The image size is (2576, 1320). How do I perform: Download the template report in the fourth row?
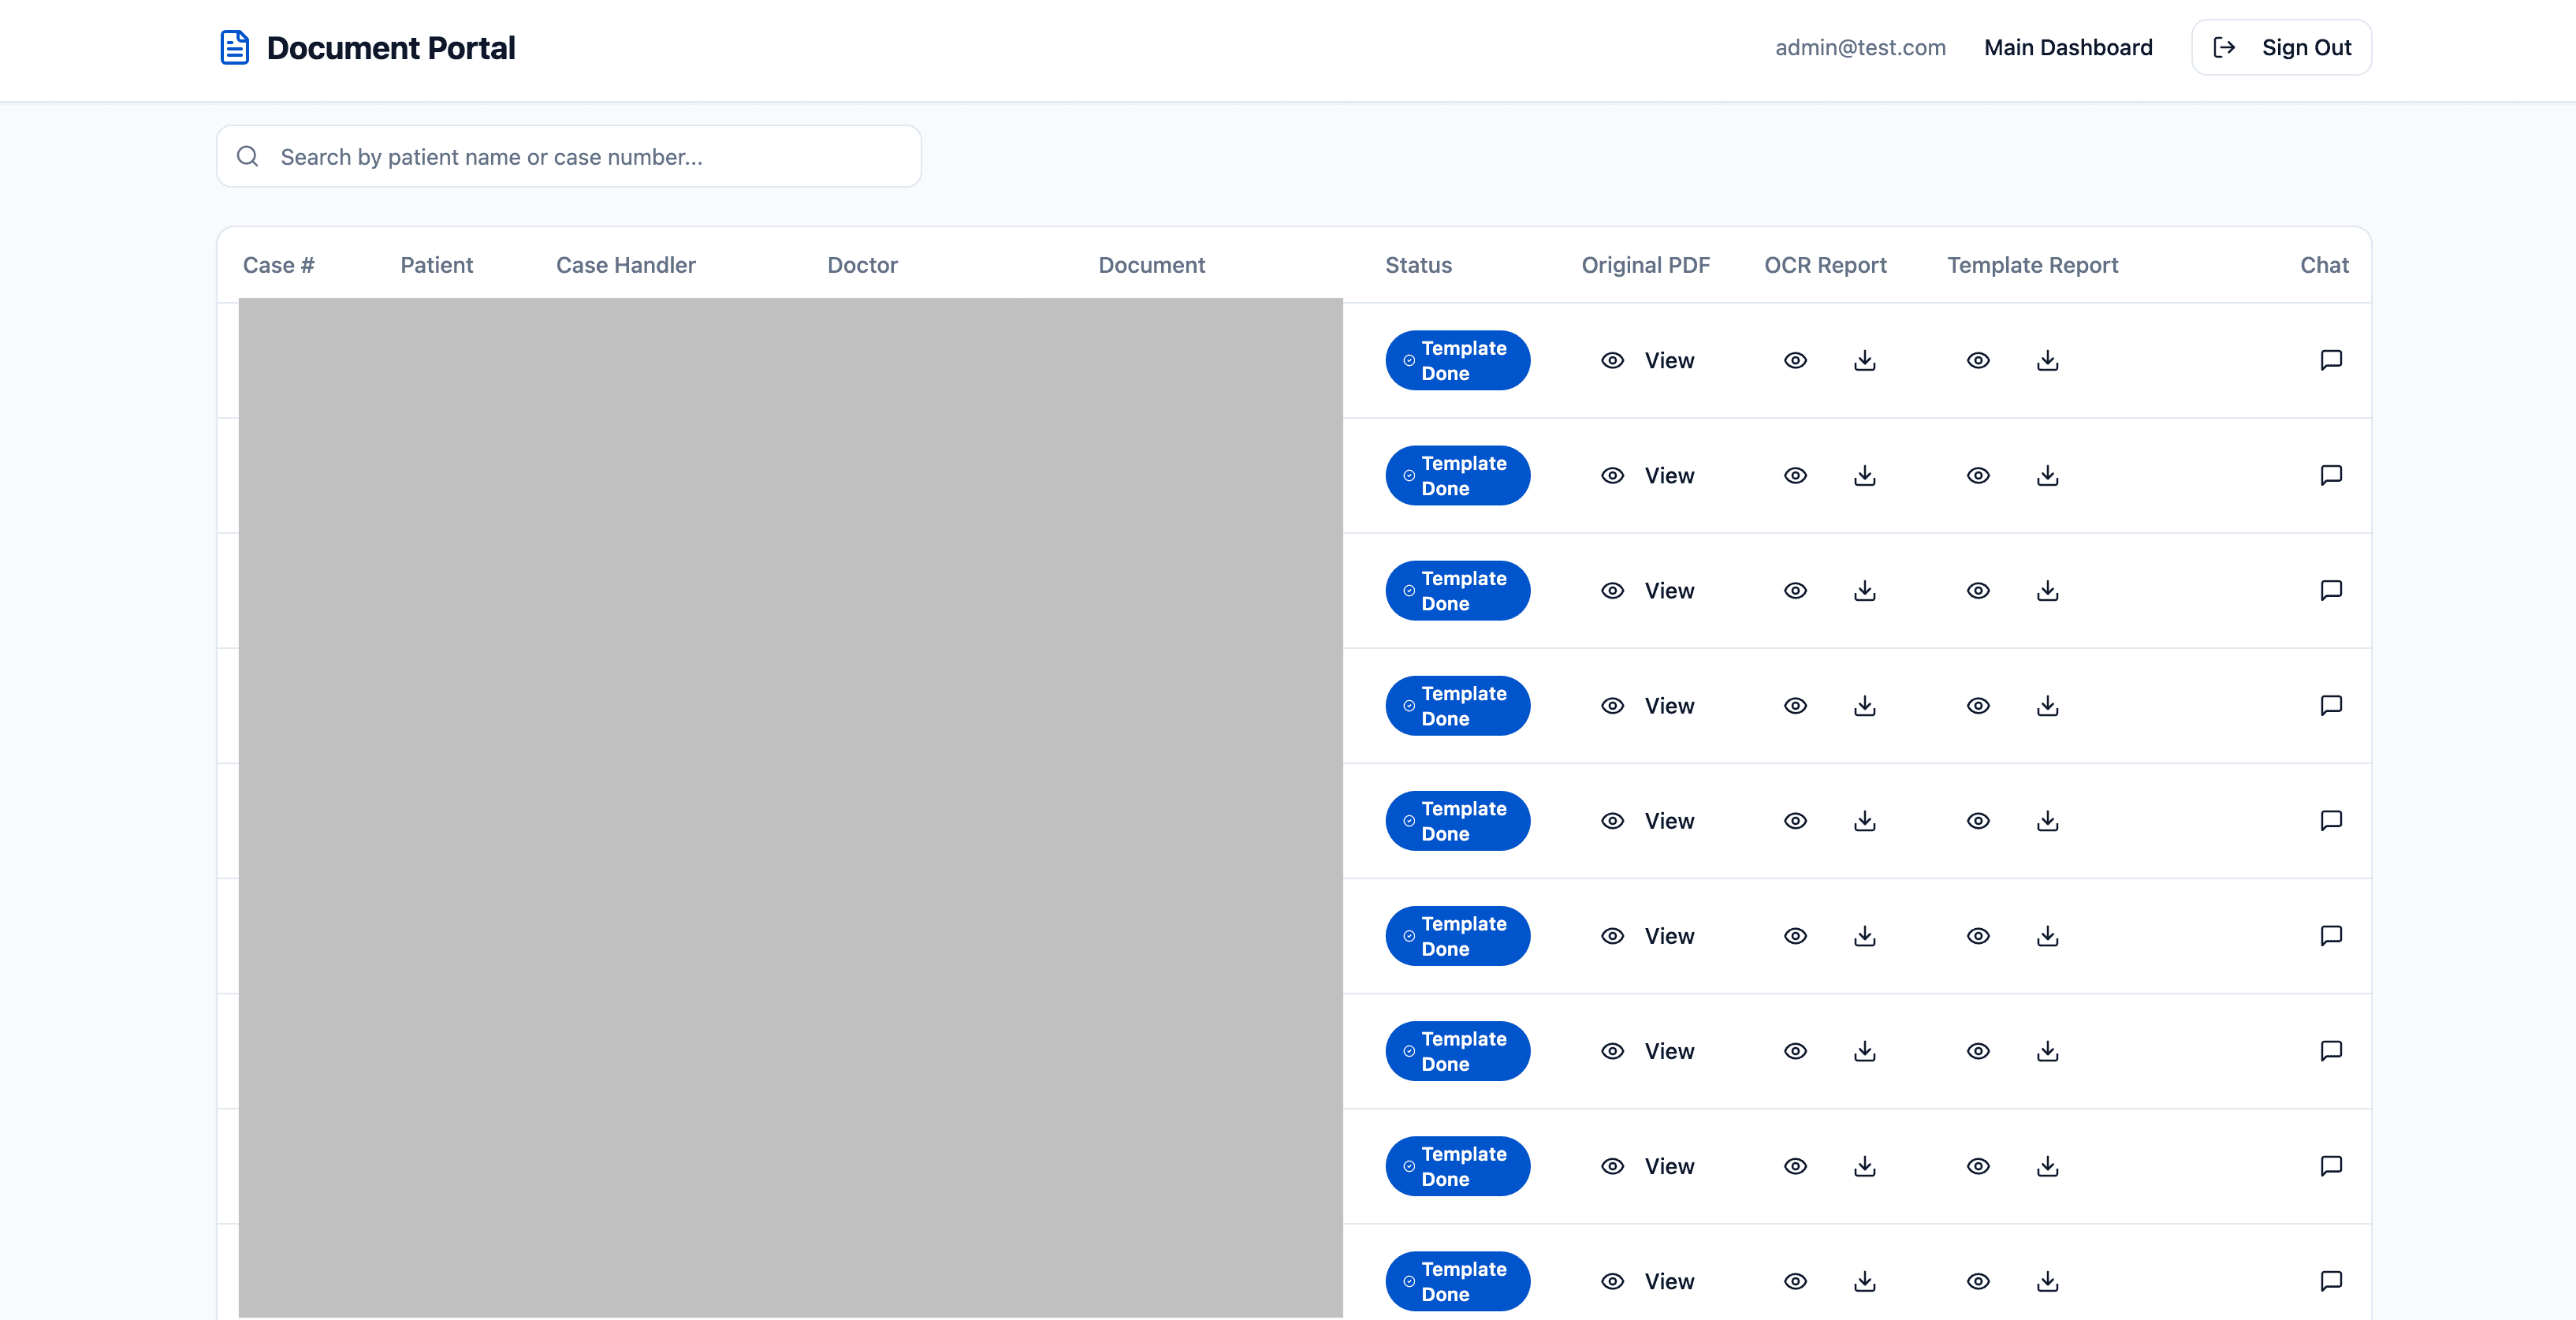[x=2048, y=705]
